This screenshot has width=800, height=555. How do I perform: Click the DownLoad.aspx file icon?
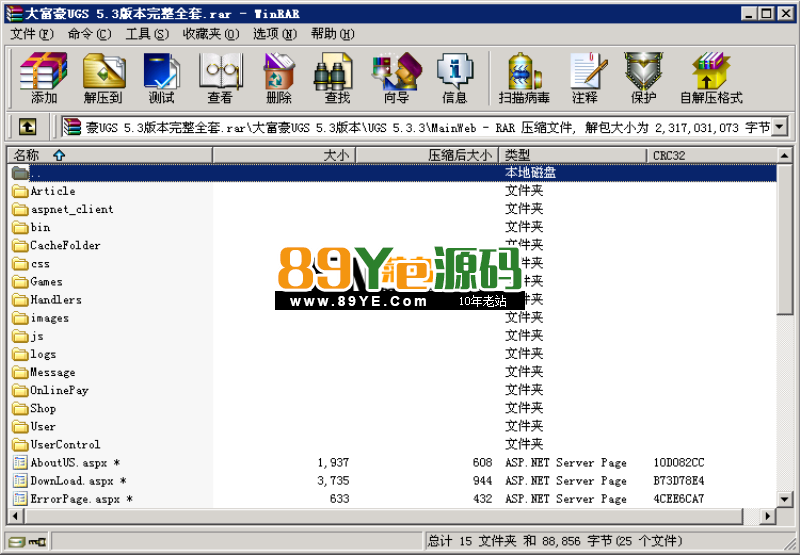tap(20, 481)
